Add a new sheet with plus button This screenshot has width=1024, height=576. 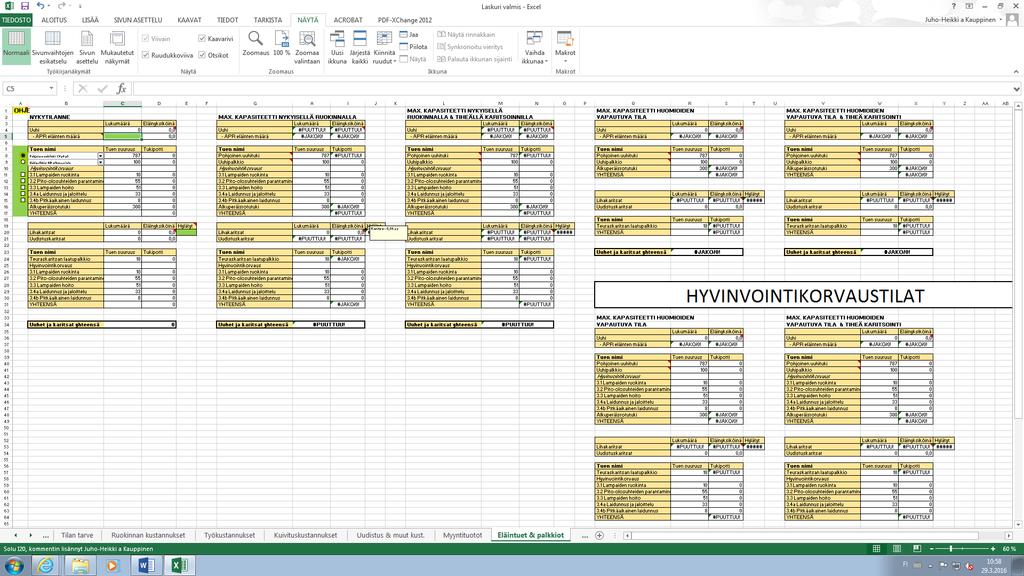click(x=600, y=536)
